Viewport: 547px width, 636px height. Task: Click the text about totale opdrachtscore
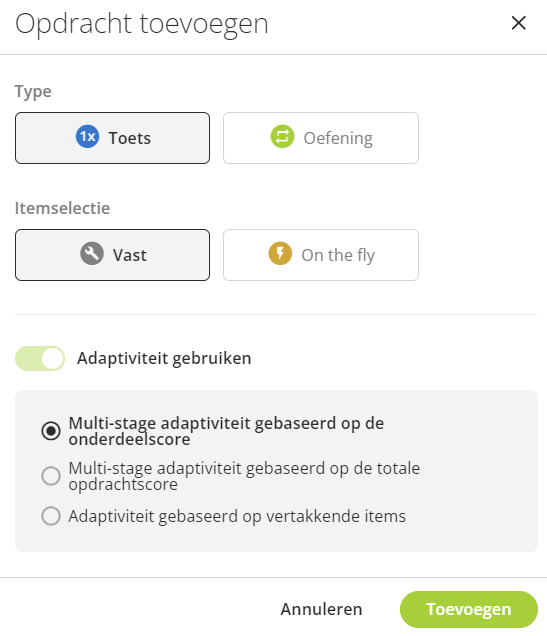coord(244,476)
